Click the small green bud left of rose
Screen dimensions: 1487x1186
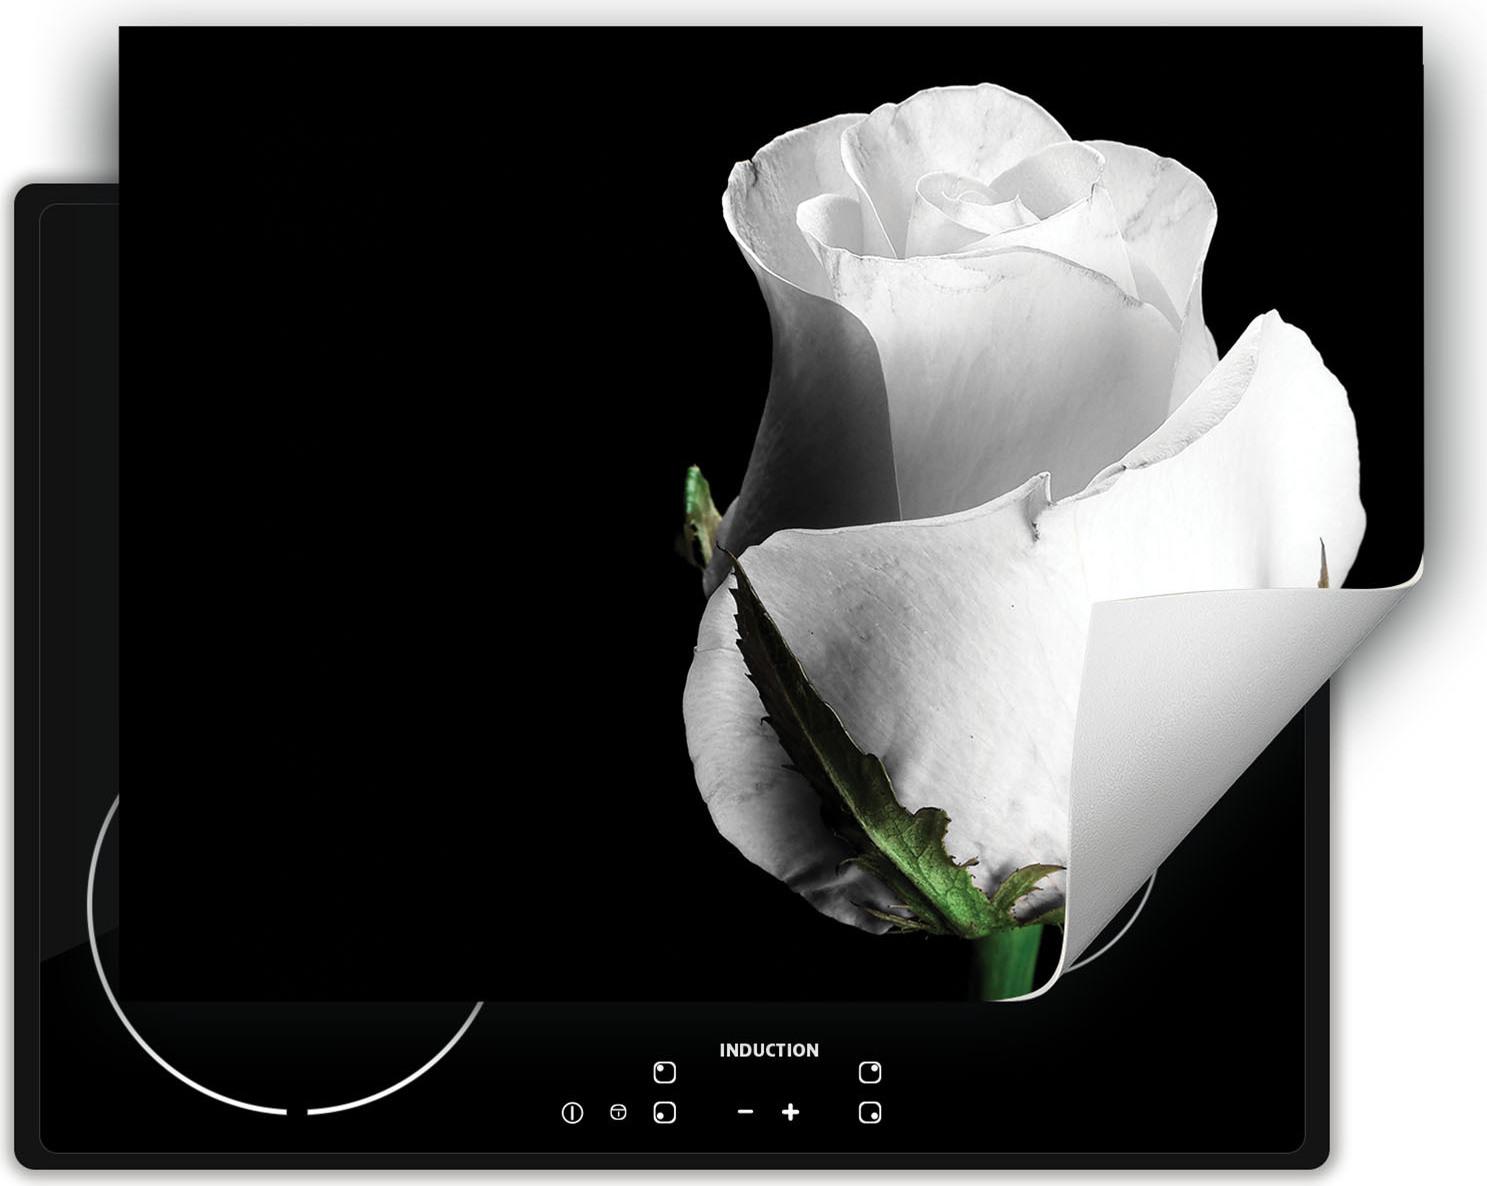click(702, 512)
